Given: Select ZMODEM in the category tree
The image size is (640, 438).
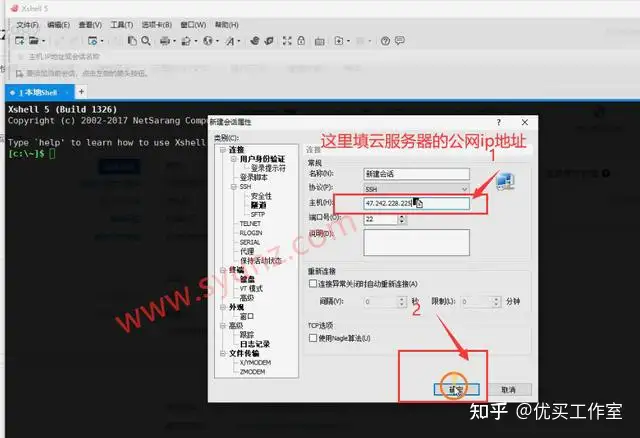Looking at the screenshot, I should (253, 372).
